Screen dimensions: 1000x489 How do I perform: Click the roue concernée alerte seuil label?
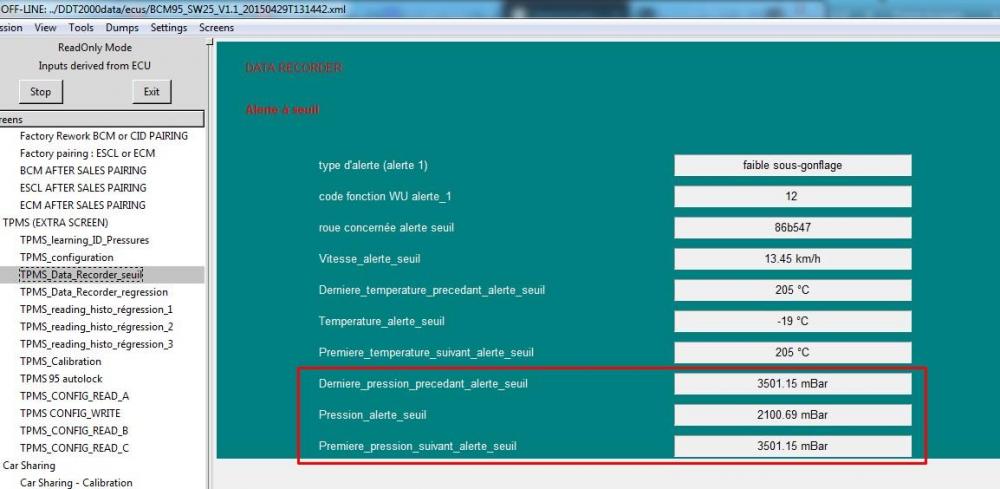pyautogui.click(x=386, y=228)
